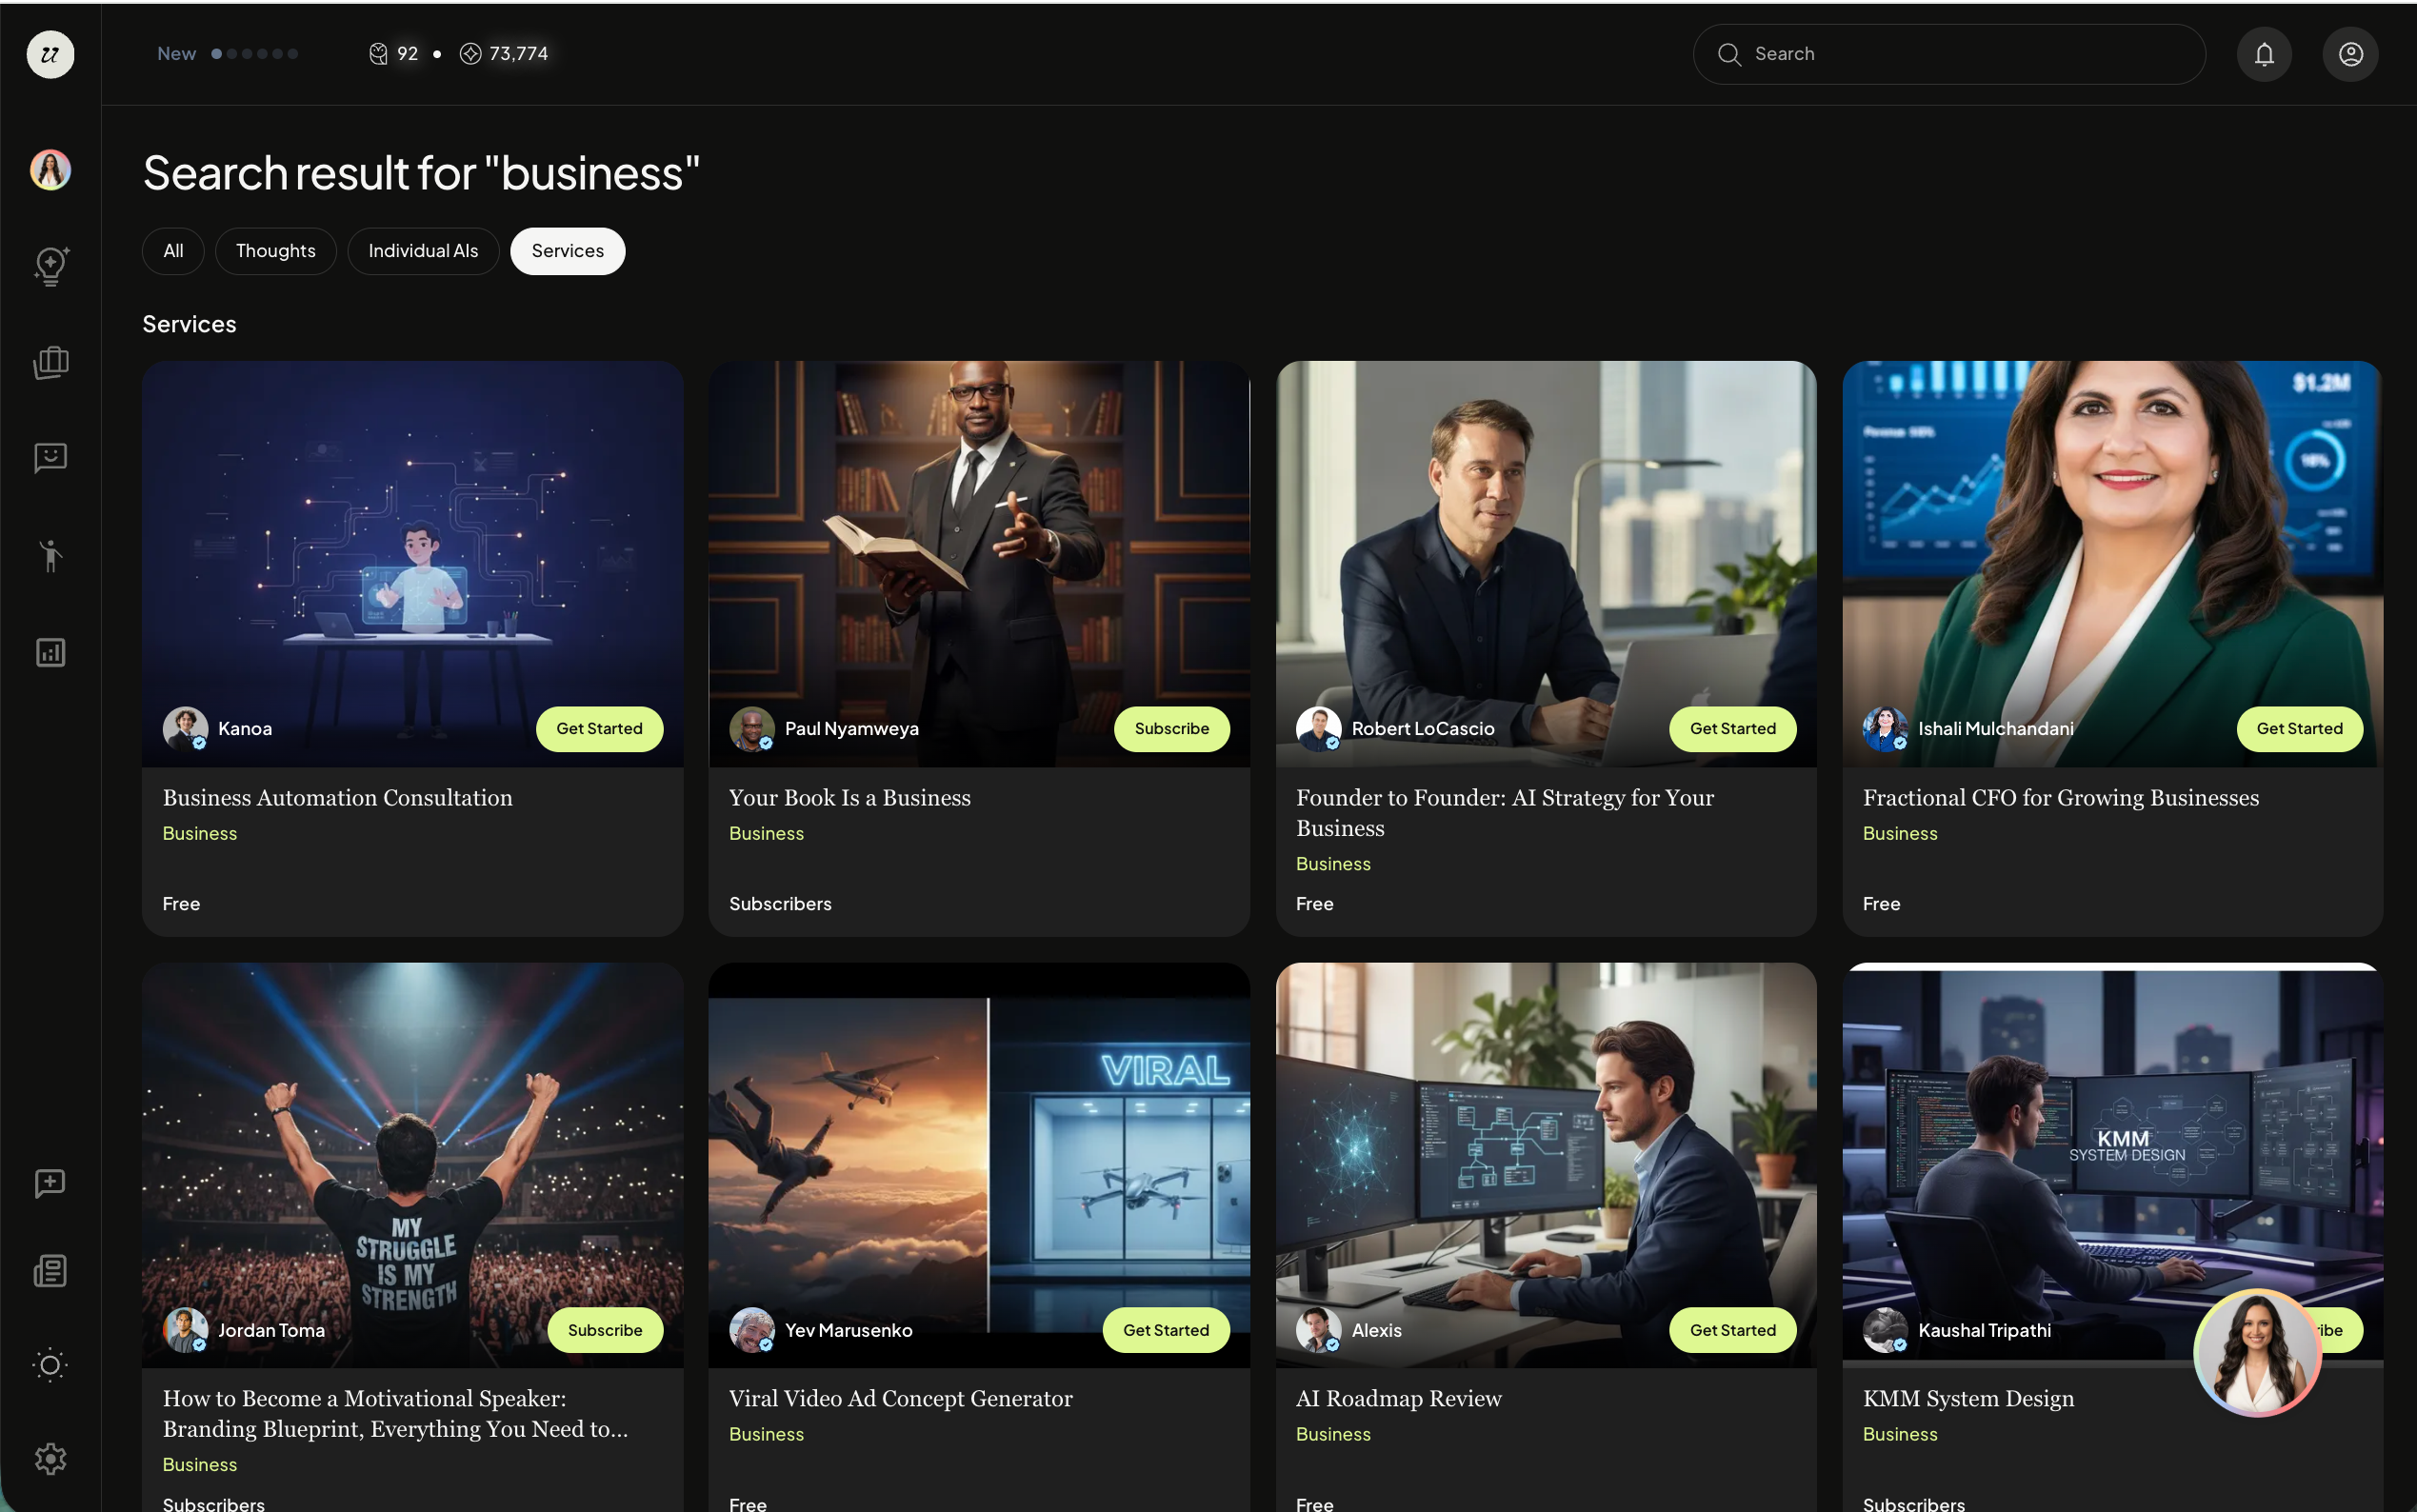
Task: Open Founder to Founder AI Strategy title
Action: 1505,813
